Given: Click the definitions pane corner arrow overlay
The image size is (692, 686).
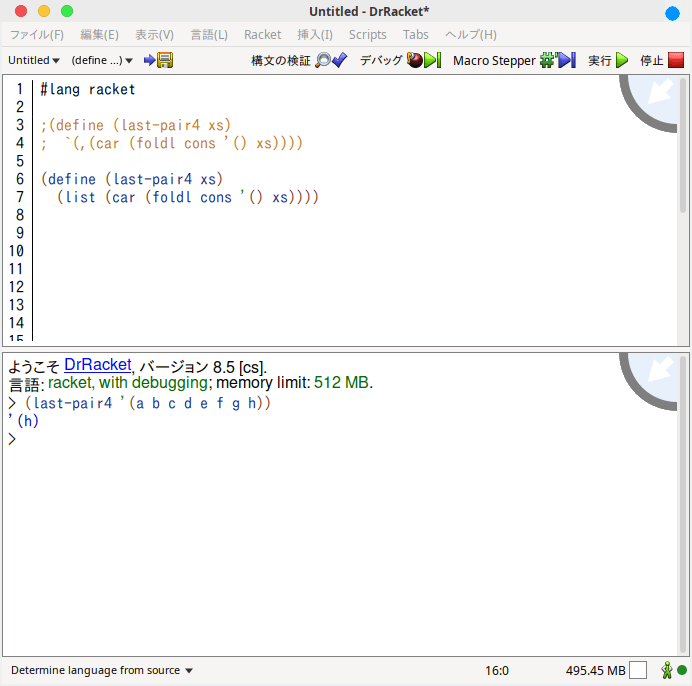Looking at the screenshot, I should pos(649,103).
